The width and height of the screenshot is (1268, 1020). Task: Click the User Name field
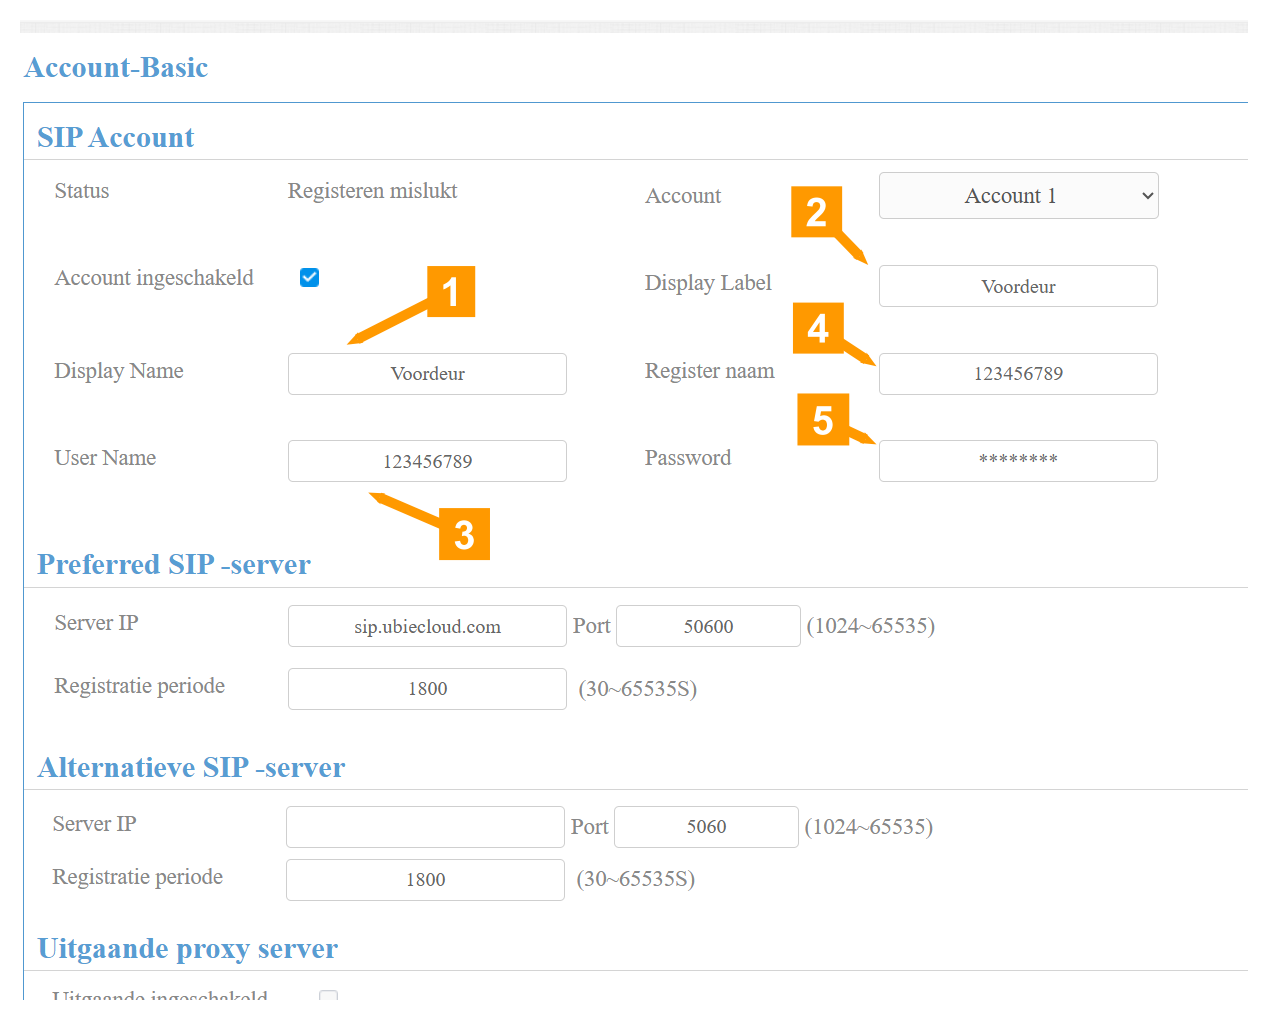(x=427, y=461)
